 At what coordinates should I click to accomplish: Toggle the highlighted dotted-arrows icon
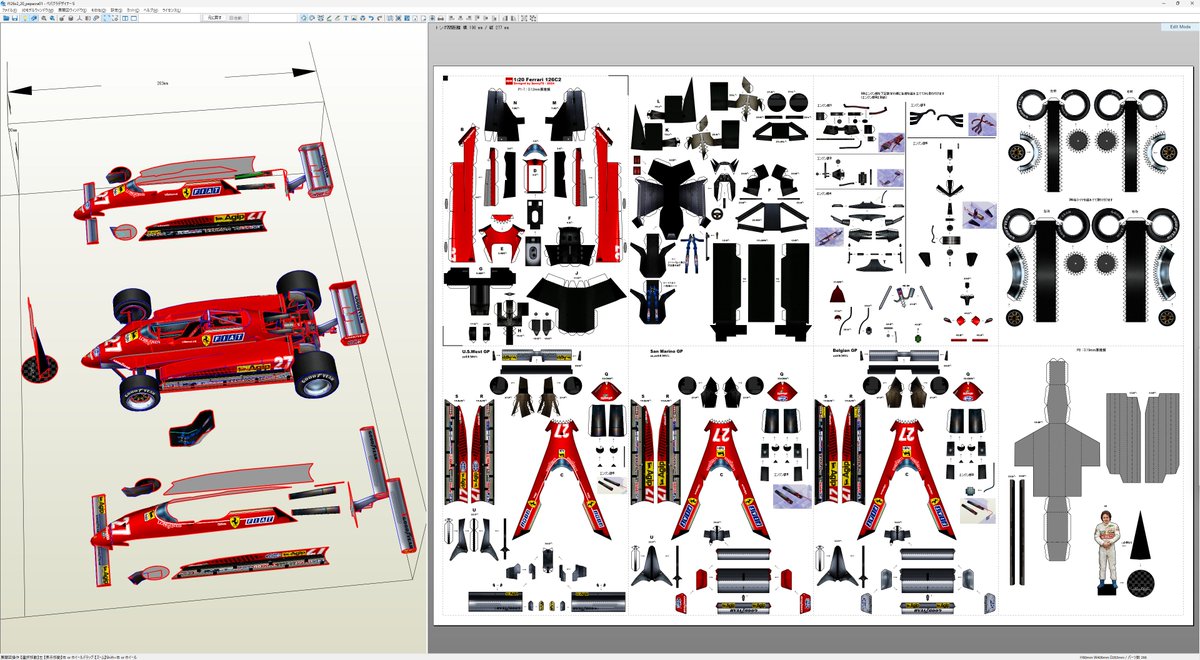106,18
